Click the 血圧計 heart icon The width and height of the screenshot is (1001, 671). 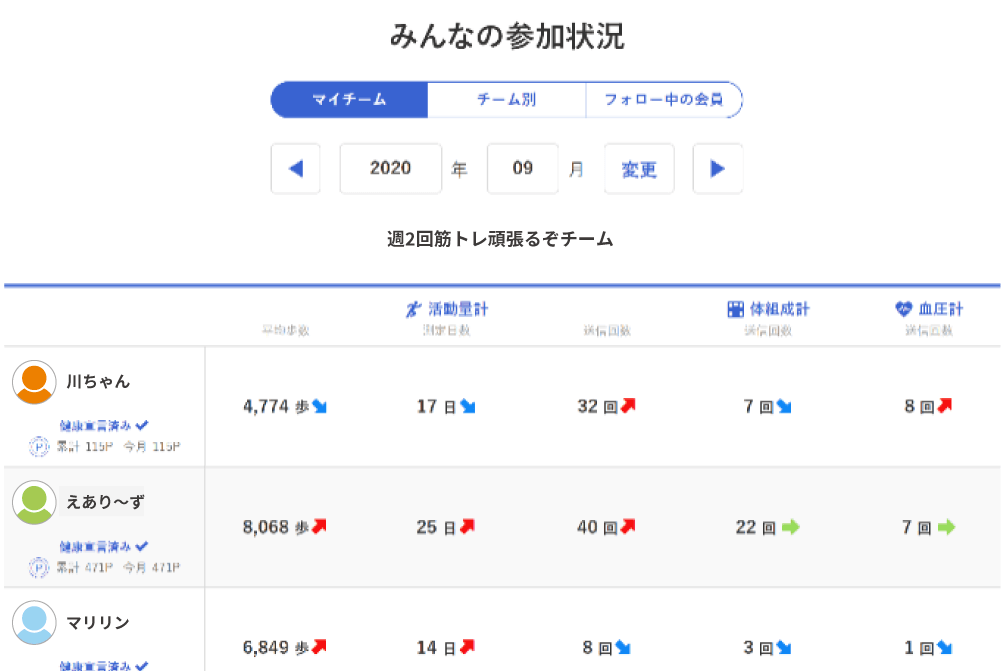(903, 309)
